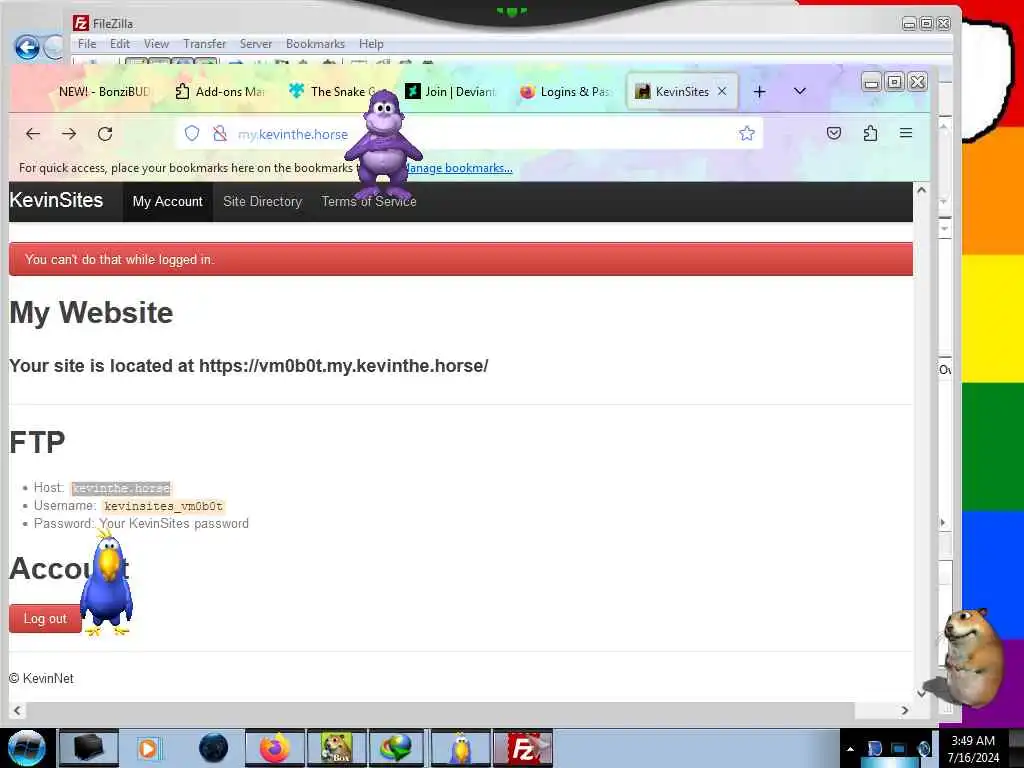The image size is (1024, 768).
Task: Close the KevinSites tab
Action: [x=722, y=91]
